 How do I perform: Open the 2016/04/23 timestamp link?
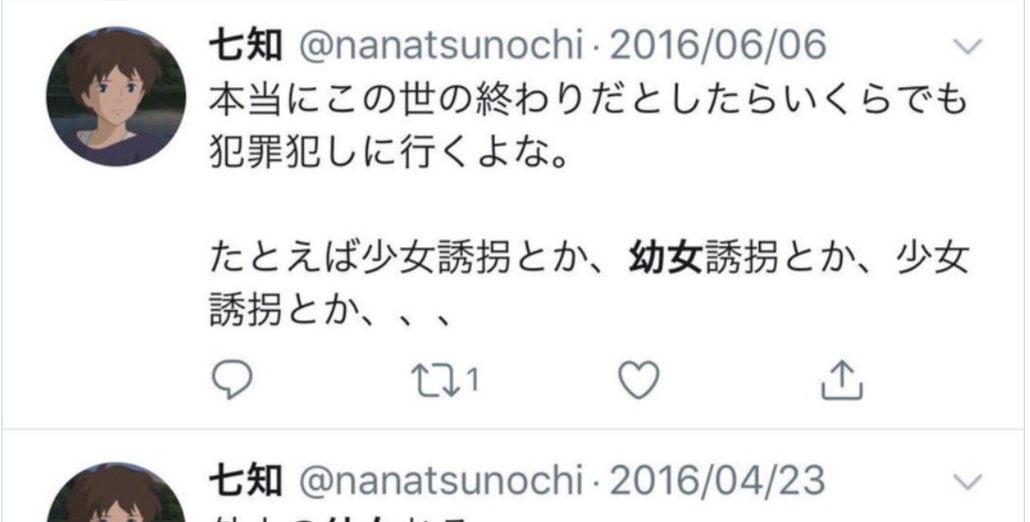717,481
